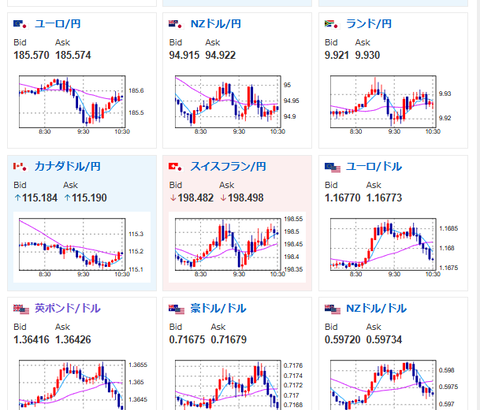Click the Swiss franc/Yen flag icon
The image size is (480, 410).
pyautogui.click(x=176, y=166)
